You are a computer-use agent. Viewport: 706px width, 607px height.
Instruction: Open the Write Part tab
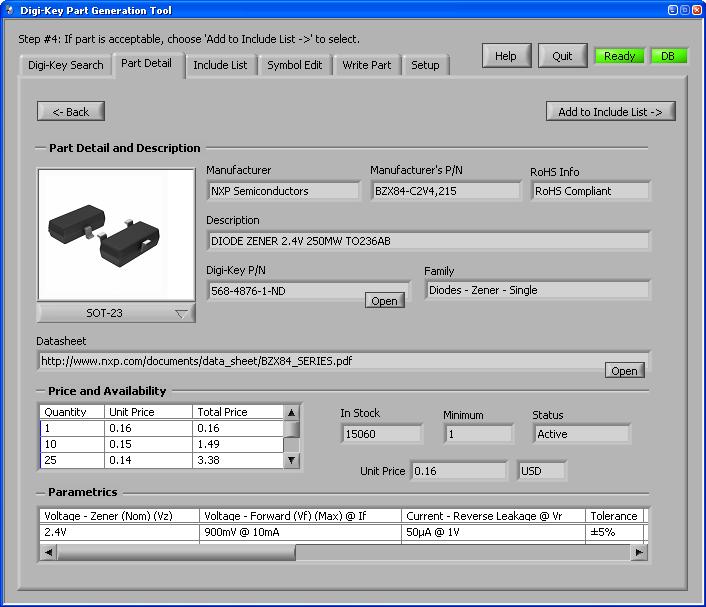pyautogui.click(x=367, y=65)
